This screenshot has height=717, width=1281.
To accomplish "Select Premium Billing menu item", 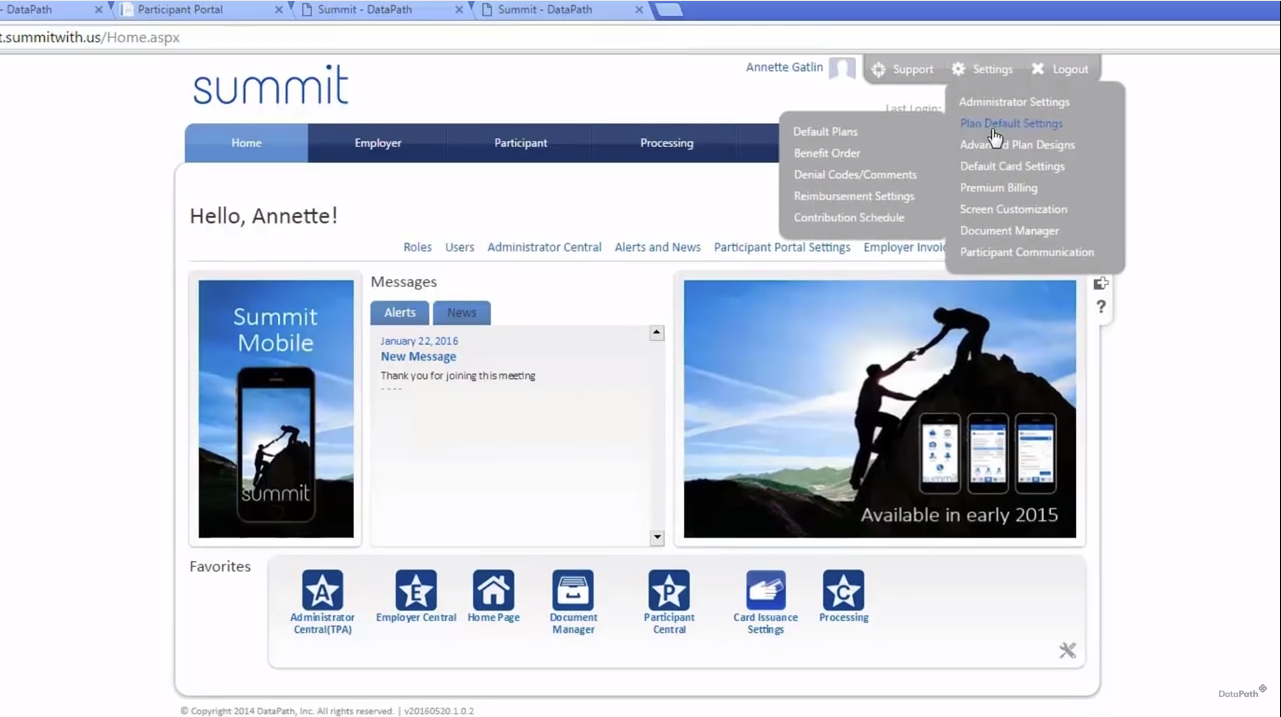I will click(x=998, y=188).
